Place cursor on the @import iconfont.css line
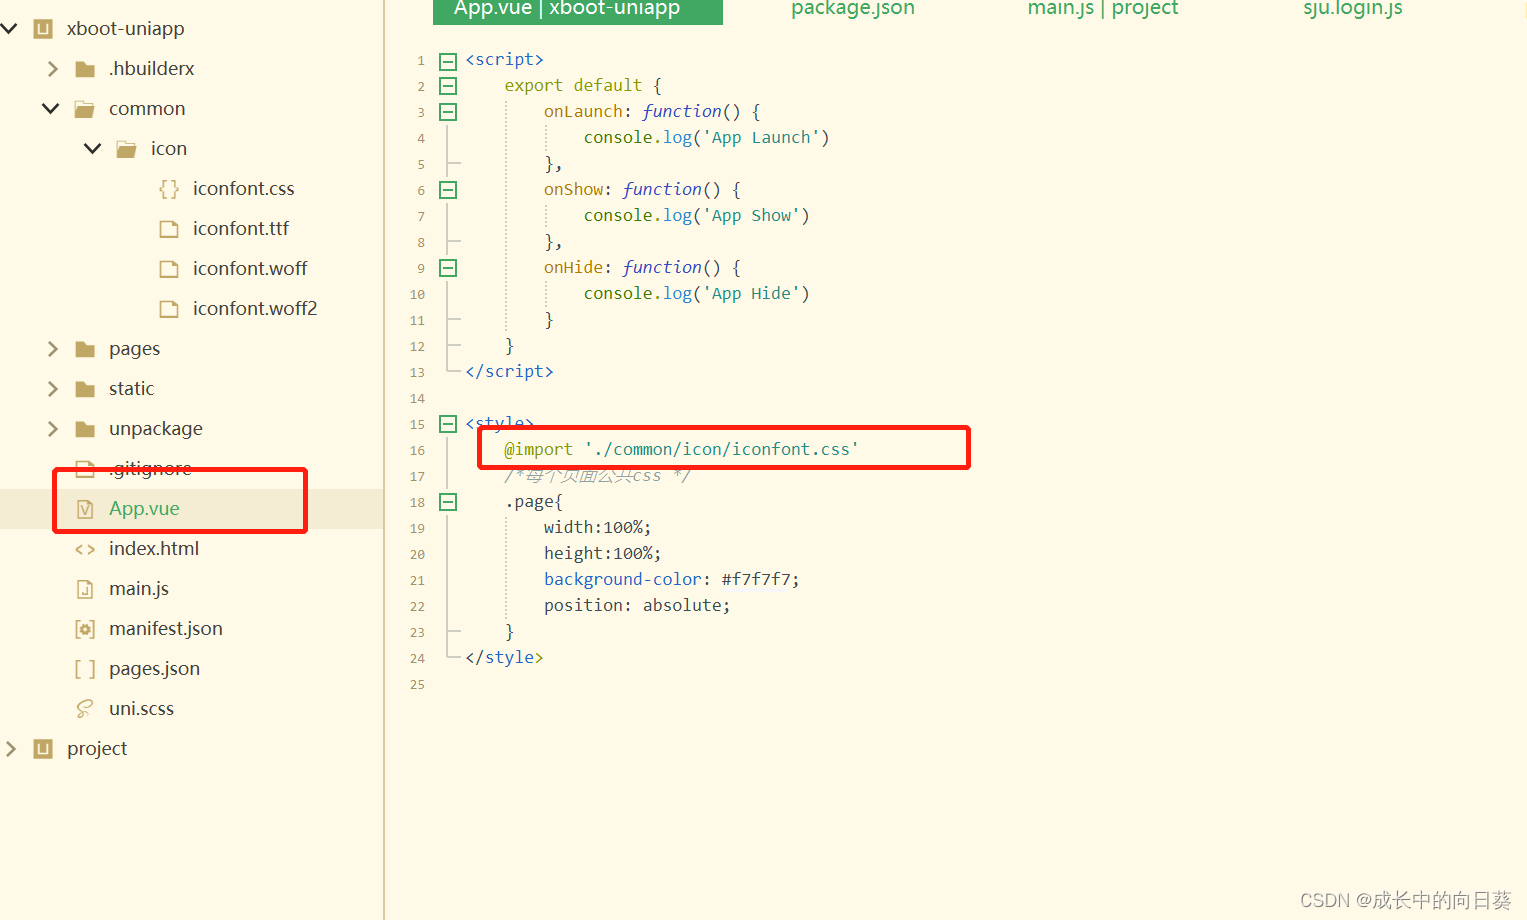The image size is (1527, 920). click(x=681, y=450)
